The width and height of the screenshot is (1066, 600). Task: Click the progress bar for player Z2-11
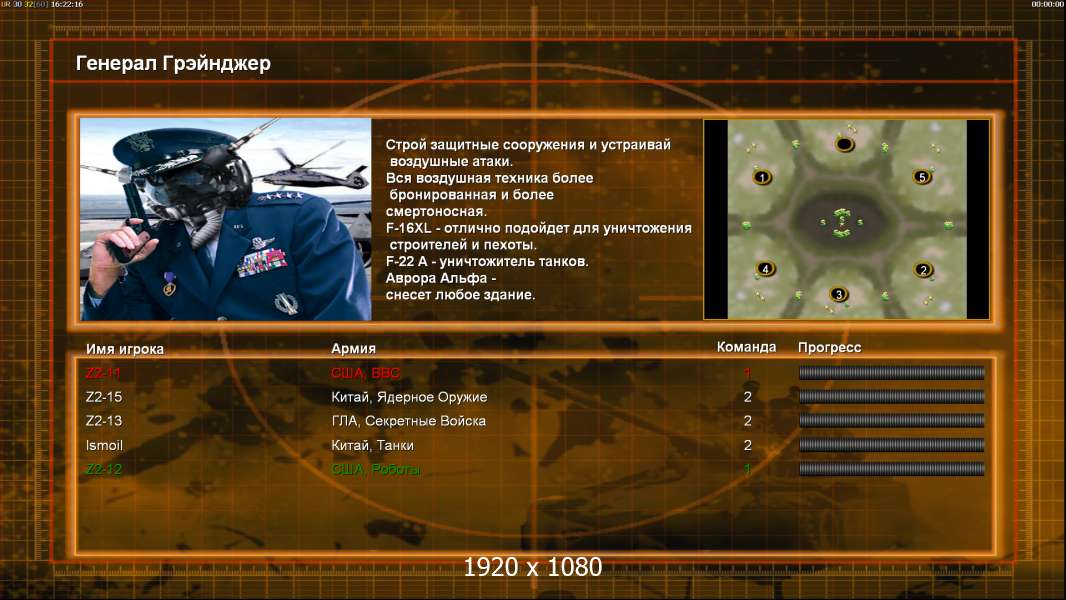pyautogui.click(x=892, y=372)
